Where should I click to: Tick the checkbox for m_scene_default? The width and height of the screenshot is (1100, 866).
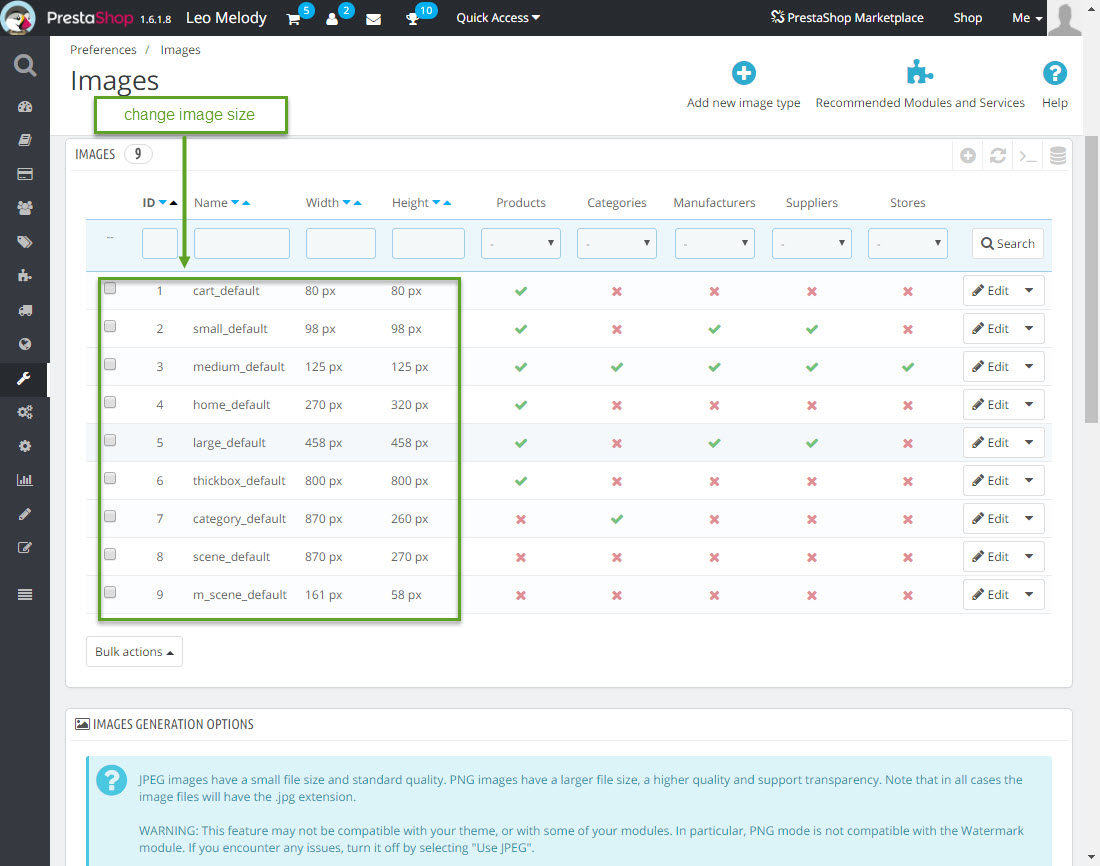pyautogui.click(x=110, y=592)
